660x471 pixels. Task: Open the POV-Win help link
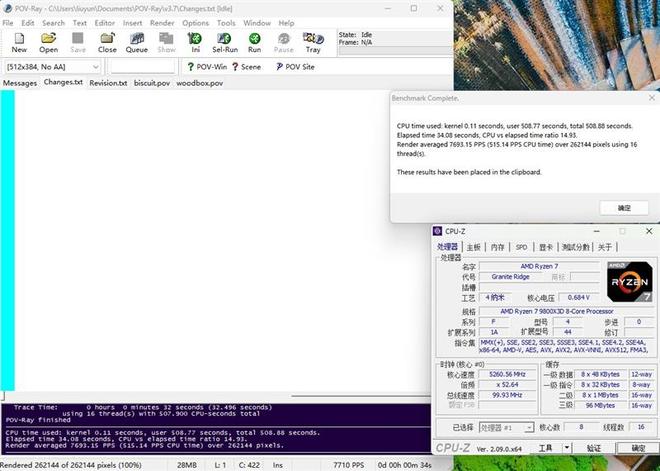206,67
